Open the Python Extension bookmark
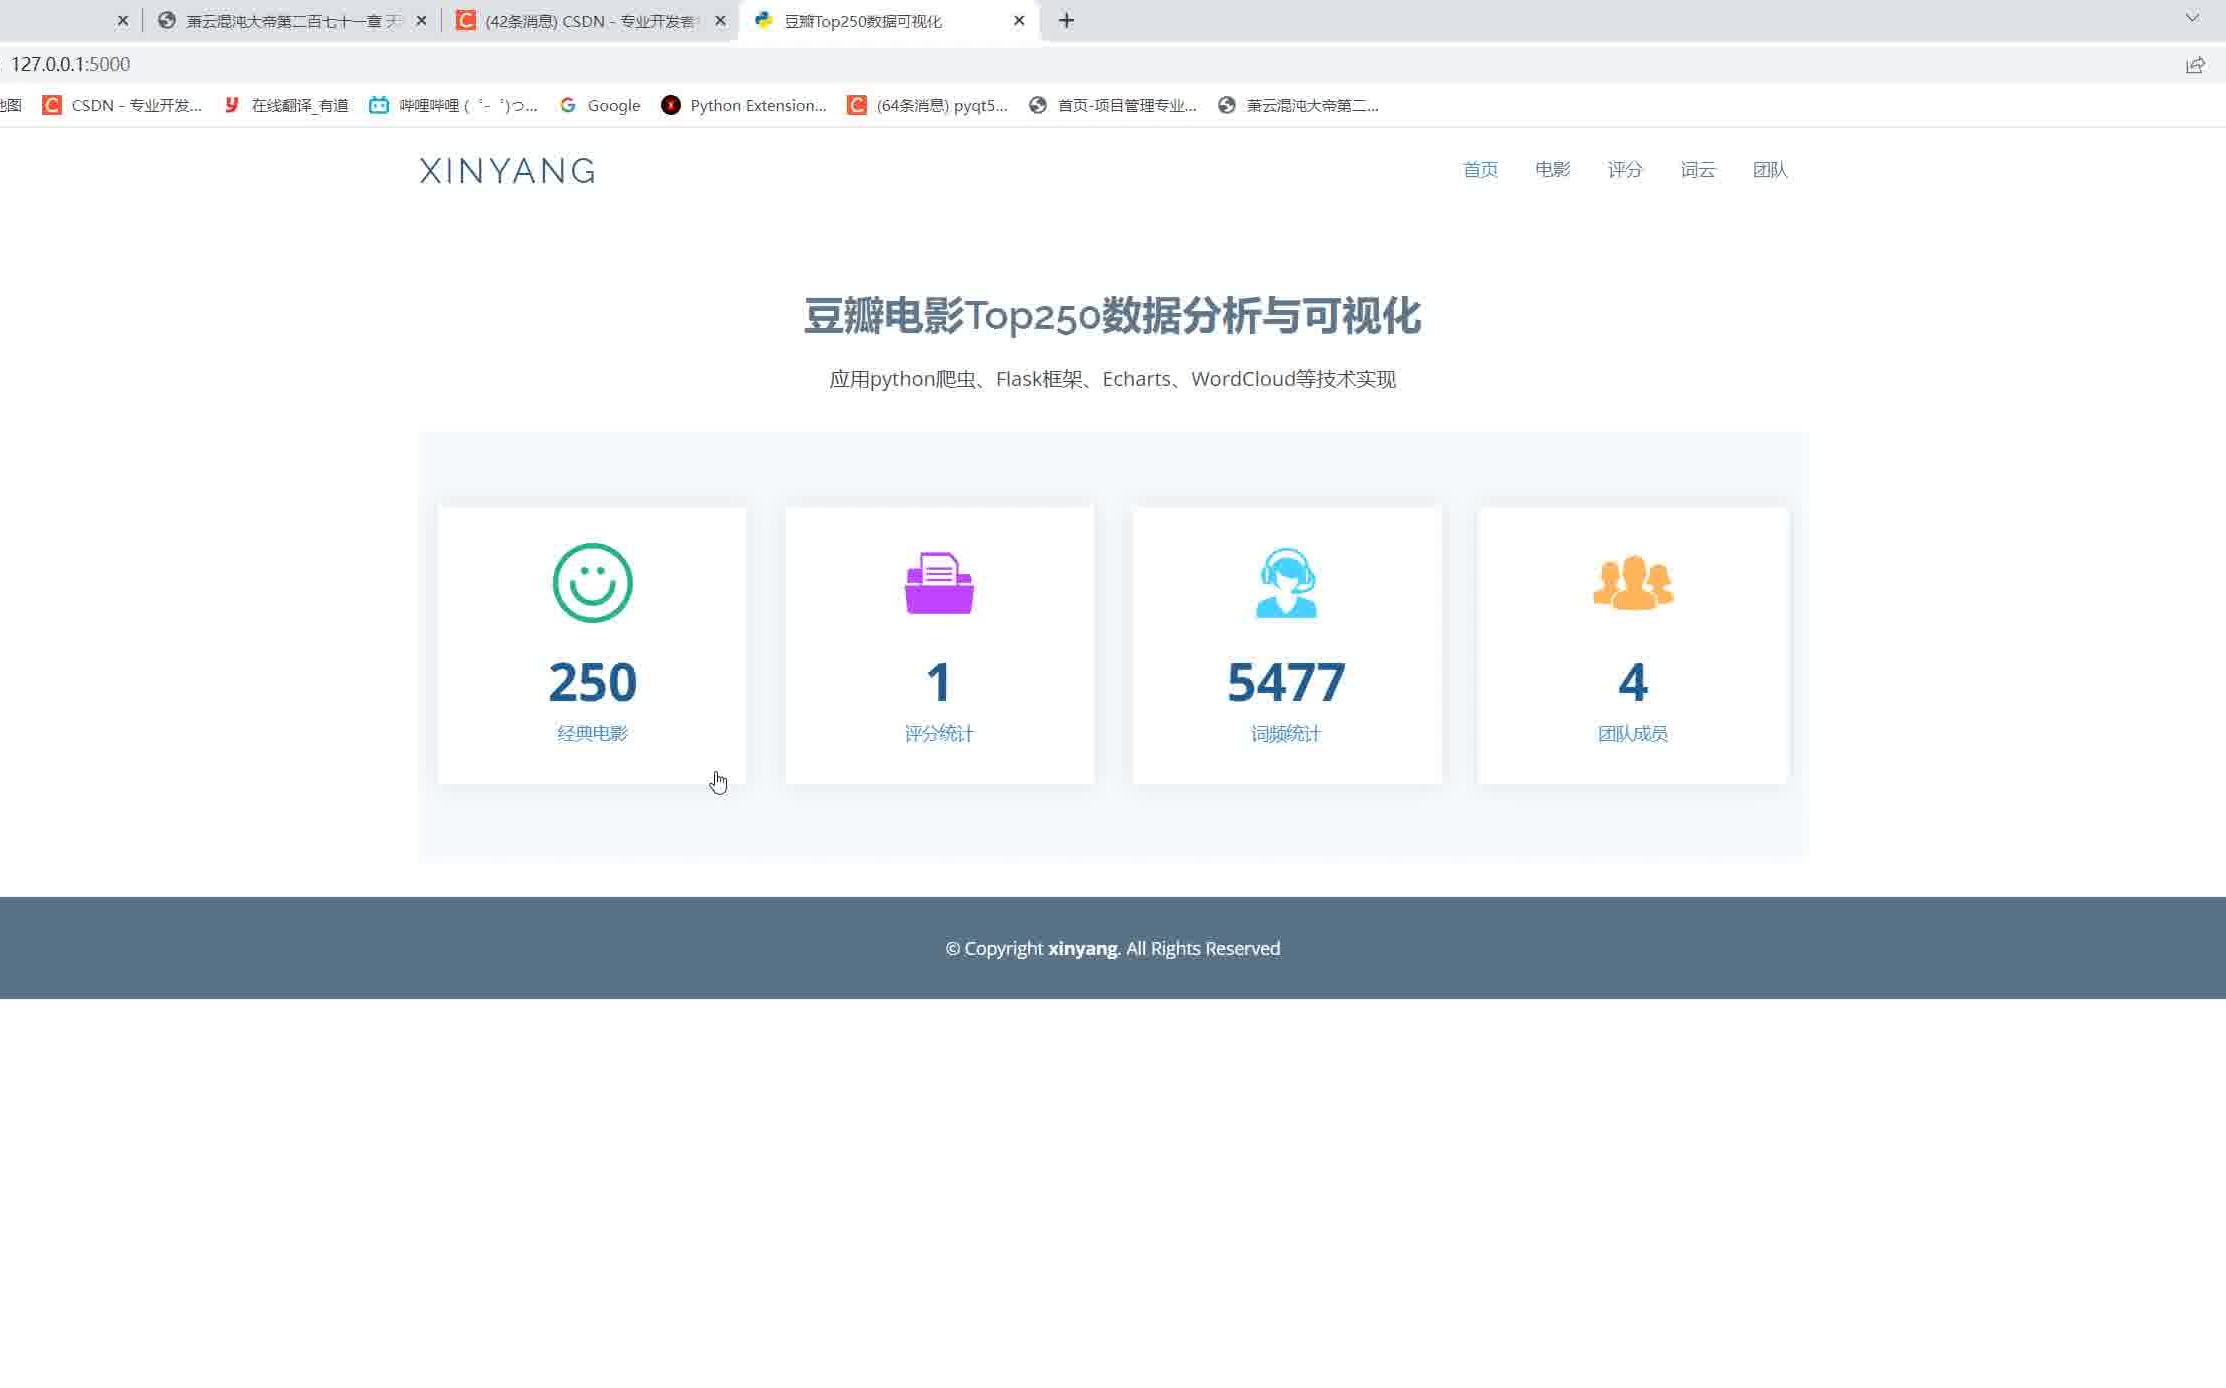 744,105
